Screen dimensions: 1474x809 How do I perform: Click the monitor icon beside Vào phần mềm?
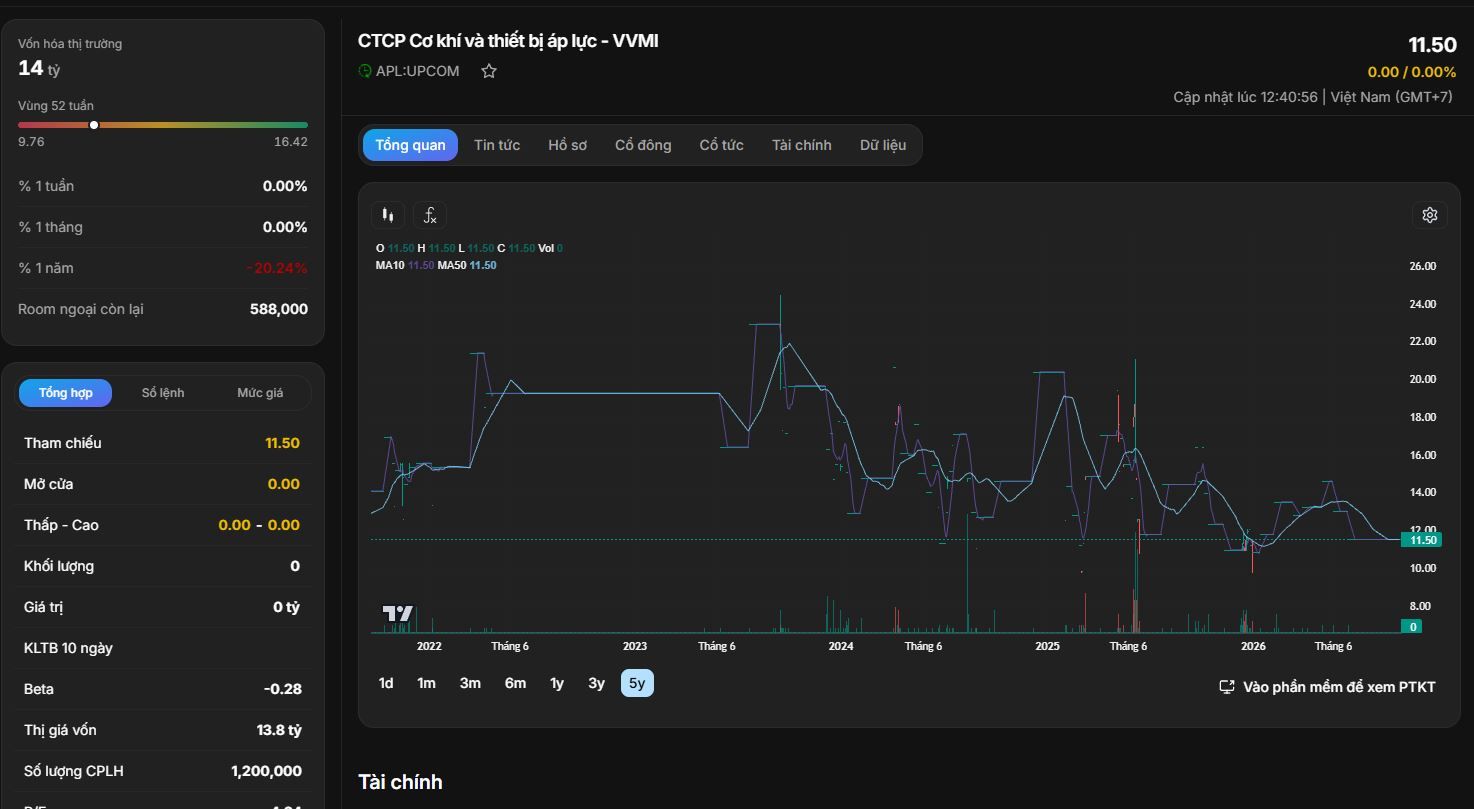(x=1227, y=687)
